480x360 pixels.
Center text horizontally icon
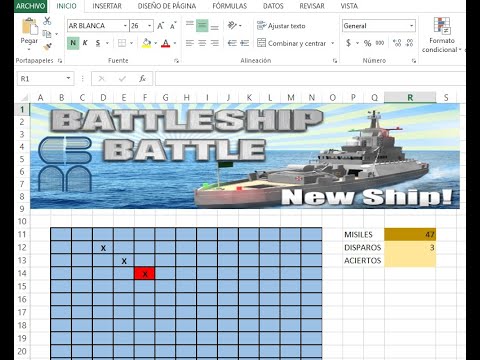pyautogui.click(x=202, y=43)
